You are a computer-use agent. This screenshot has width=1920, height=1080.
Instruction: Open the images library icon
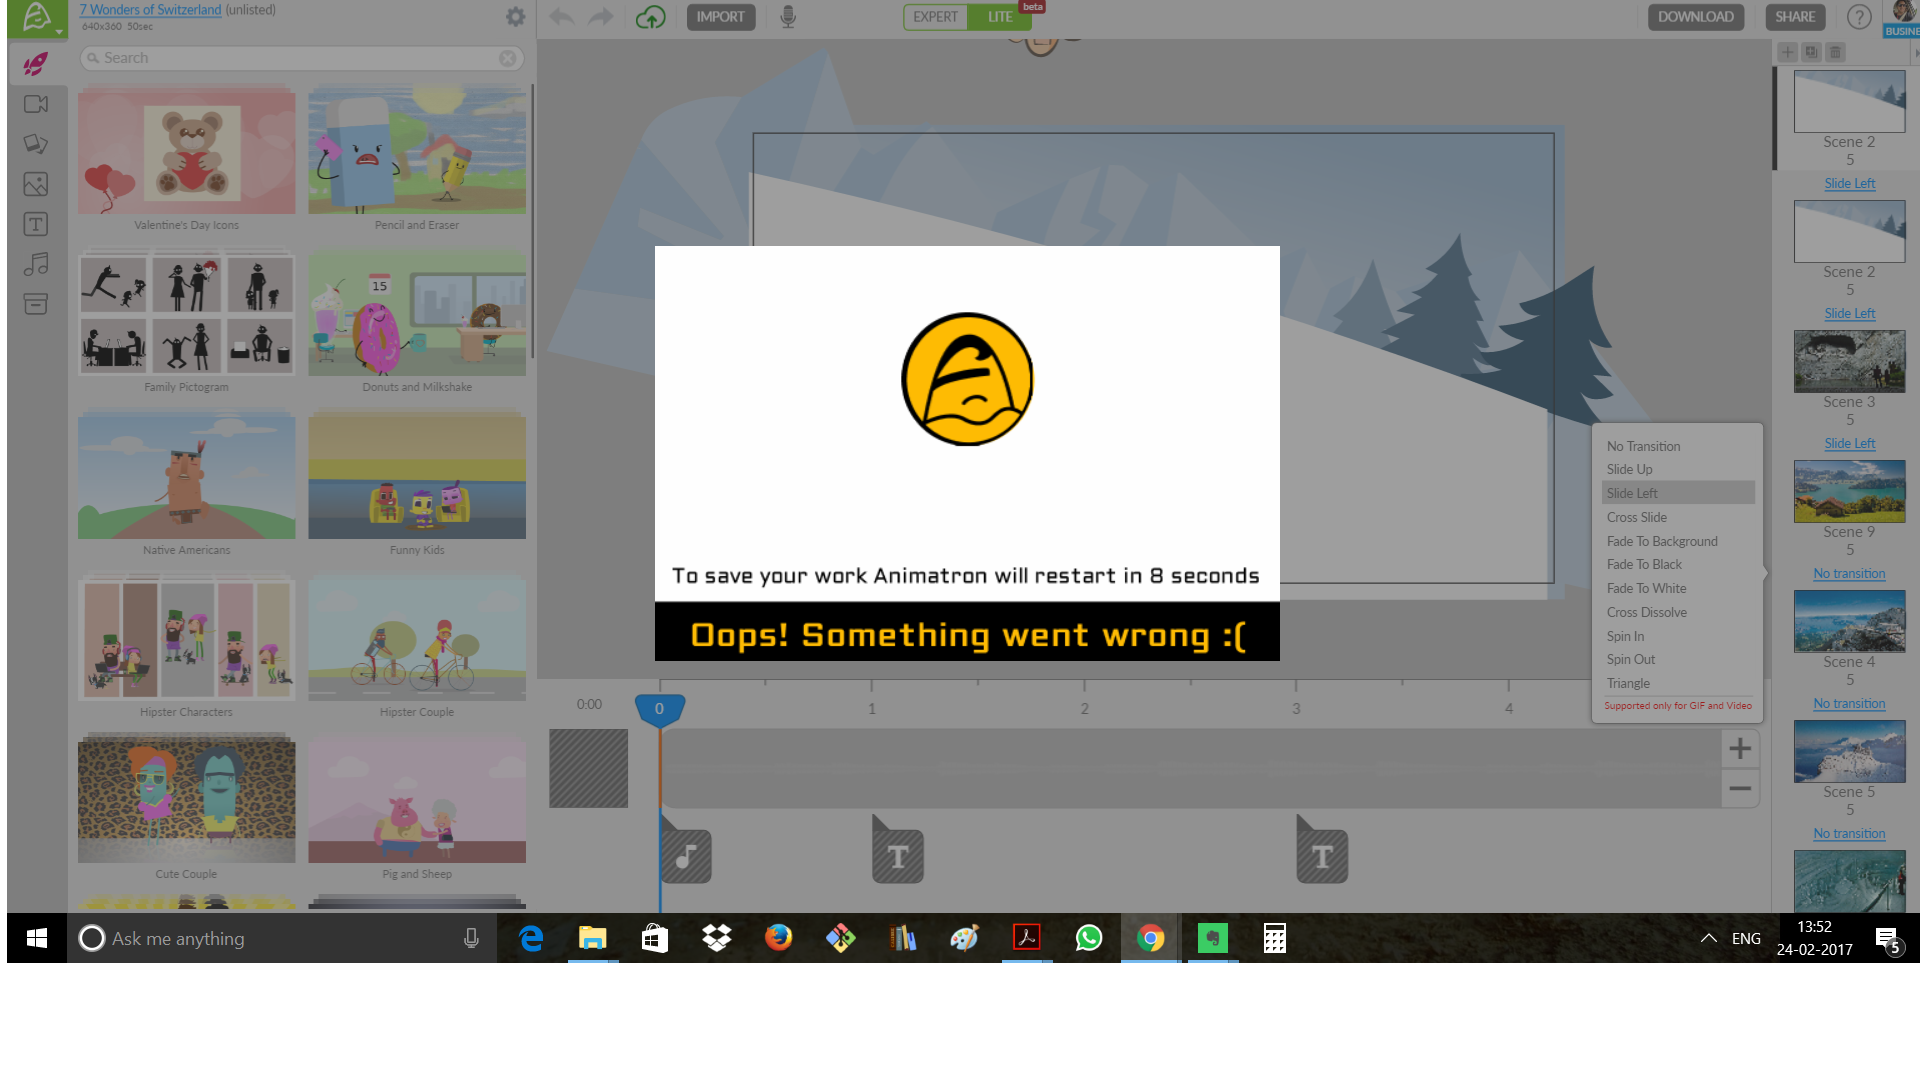pos(36,184)
